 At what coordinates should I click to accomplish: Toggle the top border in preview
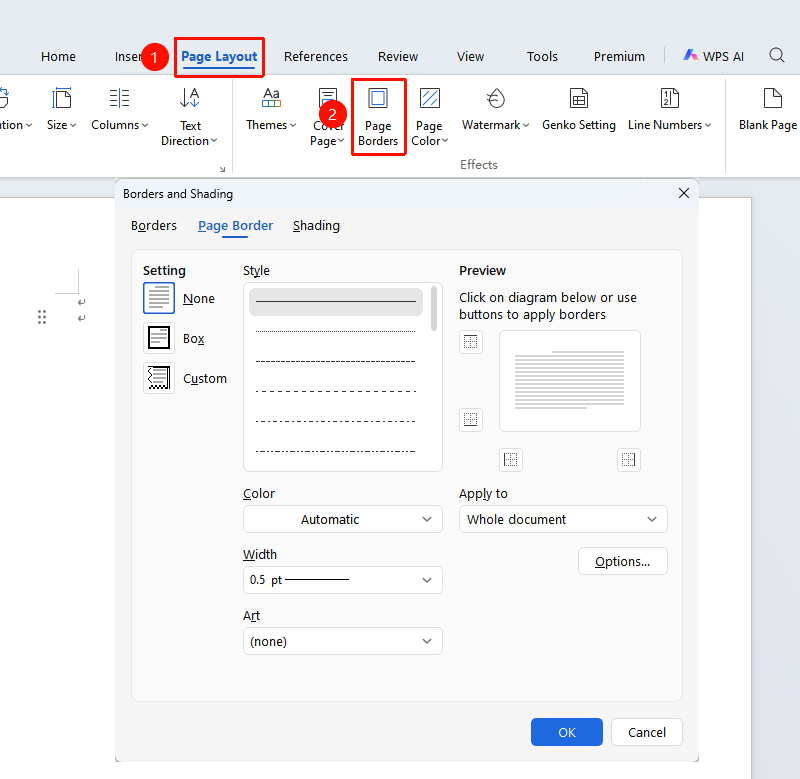(470, 342)
